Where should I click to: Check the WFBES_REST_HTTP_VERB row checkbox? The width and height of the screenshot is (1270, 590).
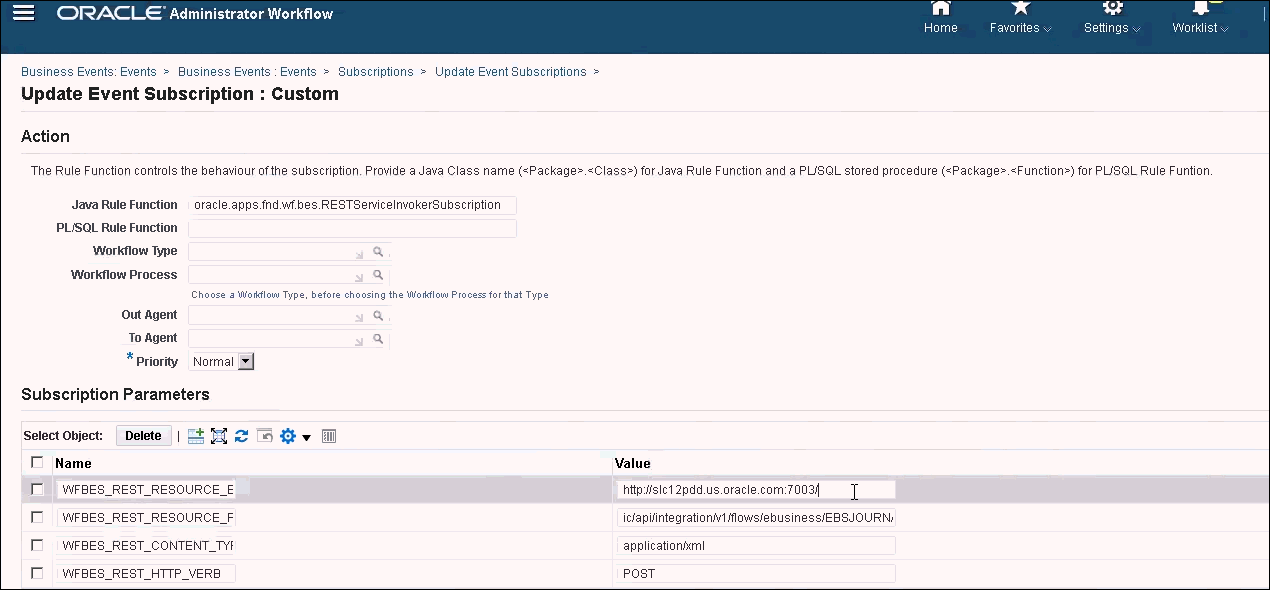37,573
